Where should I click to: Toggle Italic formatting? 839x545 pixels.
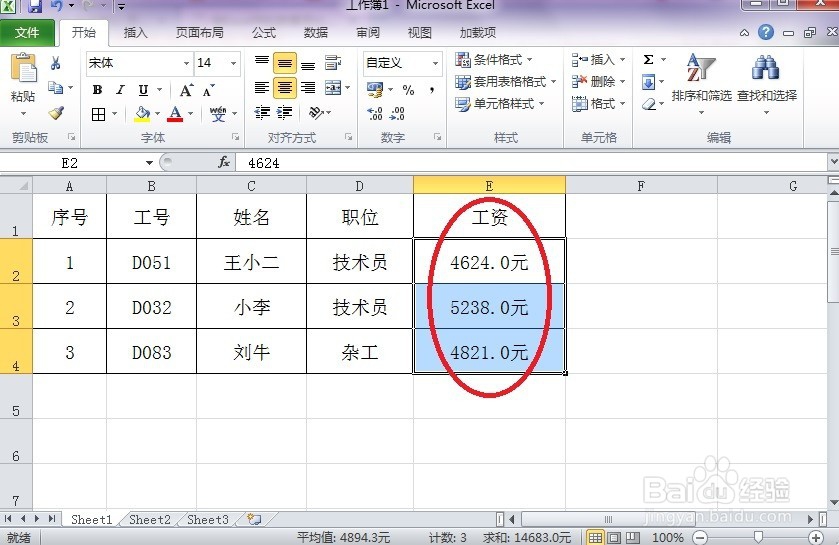tap(120, 90)
